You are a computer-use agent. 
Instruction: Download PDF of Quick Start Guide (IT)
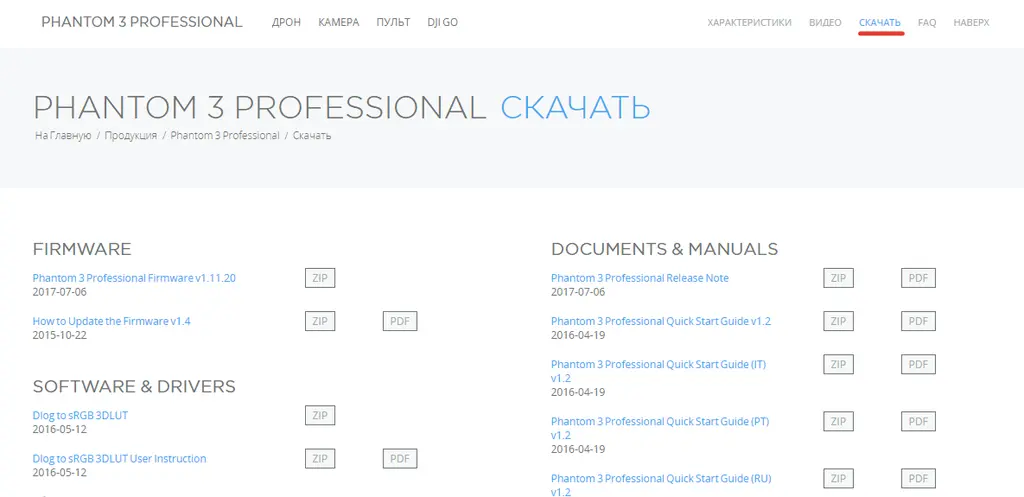pyautogui.click(x=917, y=365)
